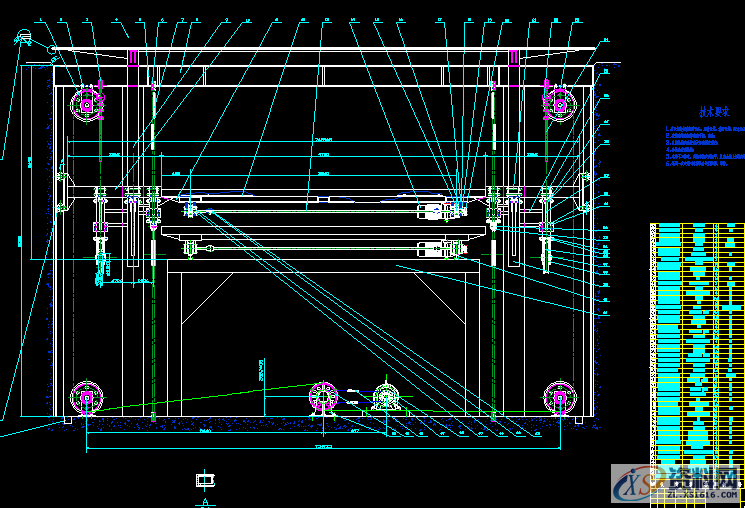Select the green motor at bottom center
The height and width of the screenshot is (508, 745).
pyautogui.click(x=385, y=398)
